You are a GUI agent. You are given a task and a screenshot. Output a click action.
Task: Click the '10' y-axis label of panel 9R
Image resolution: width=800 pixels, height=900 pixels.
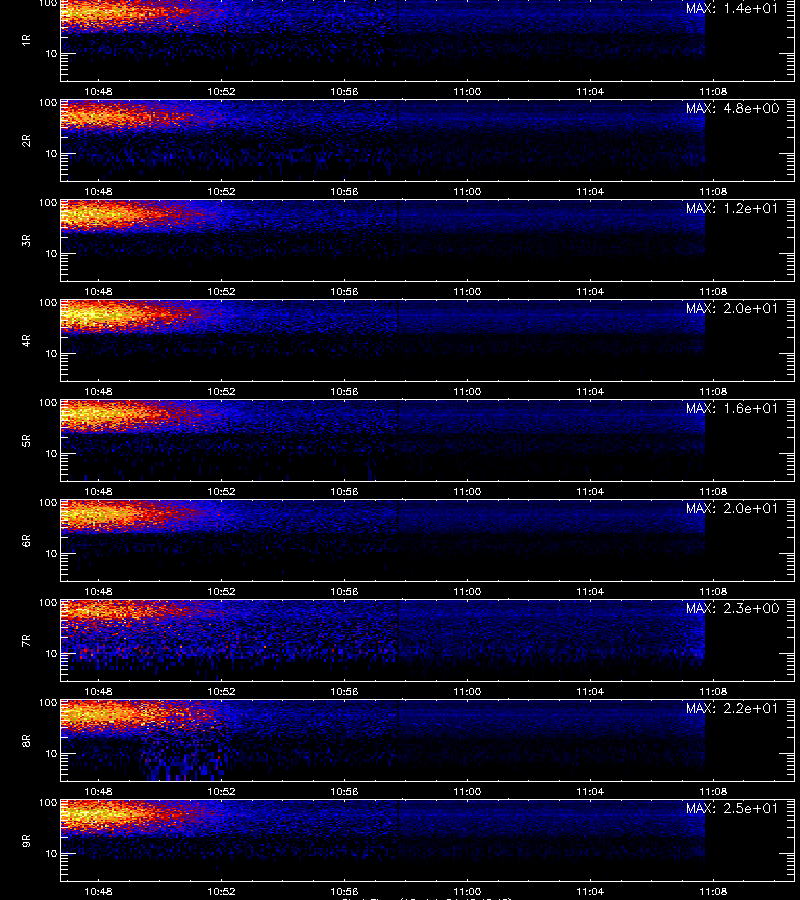pyautogui.click(x=51, y=854)
